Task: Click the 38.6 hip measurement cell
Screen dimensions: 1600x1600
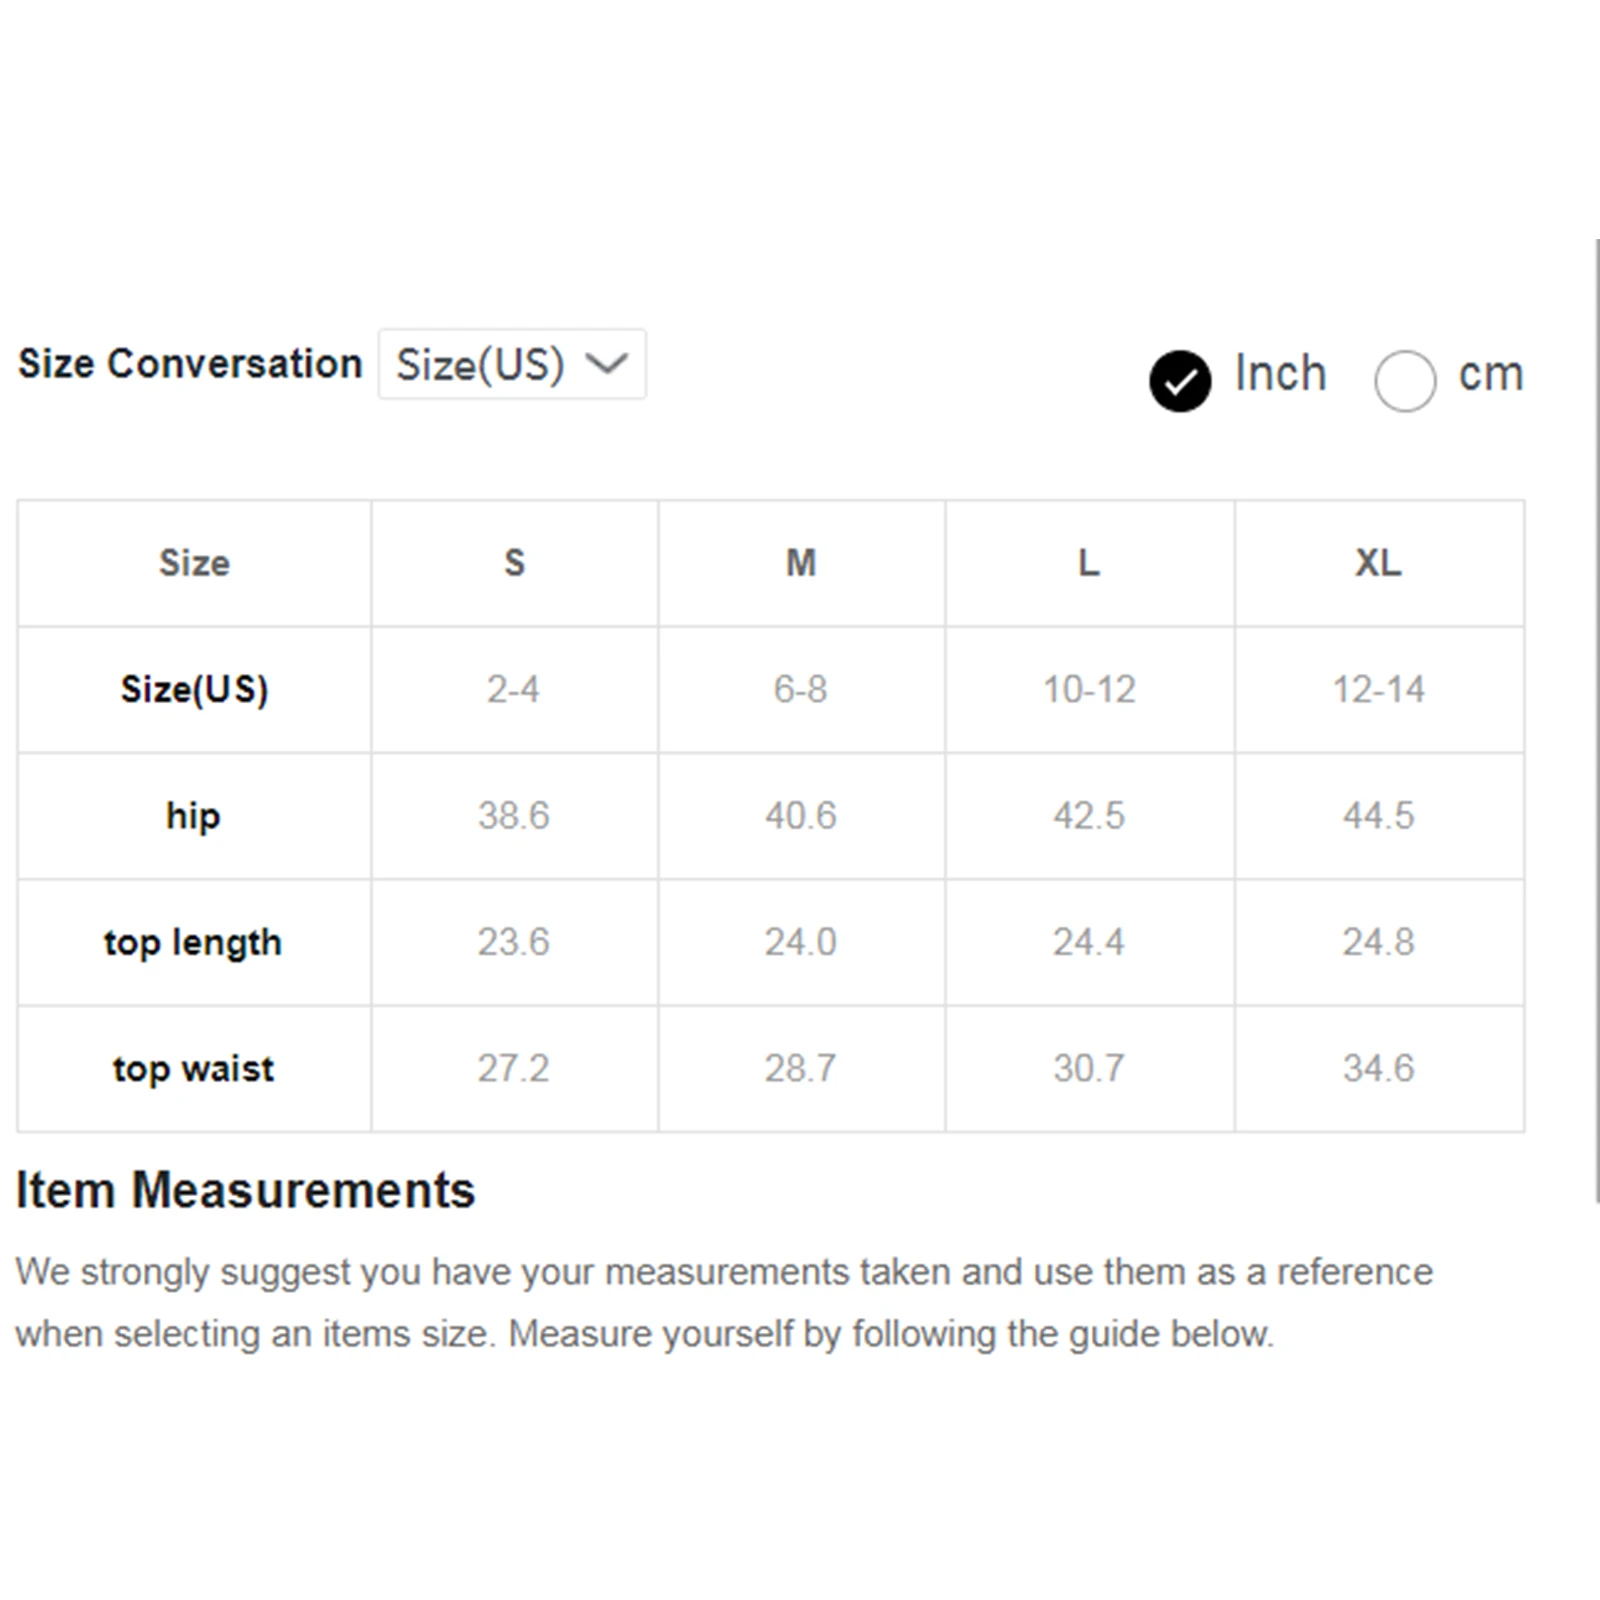Action: (514, 816)
